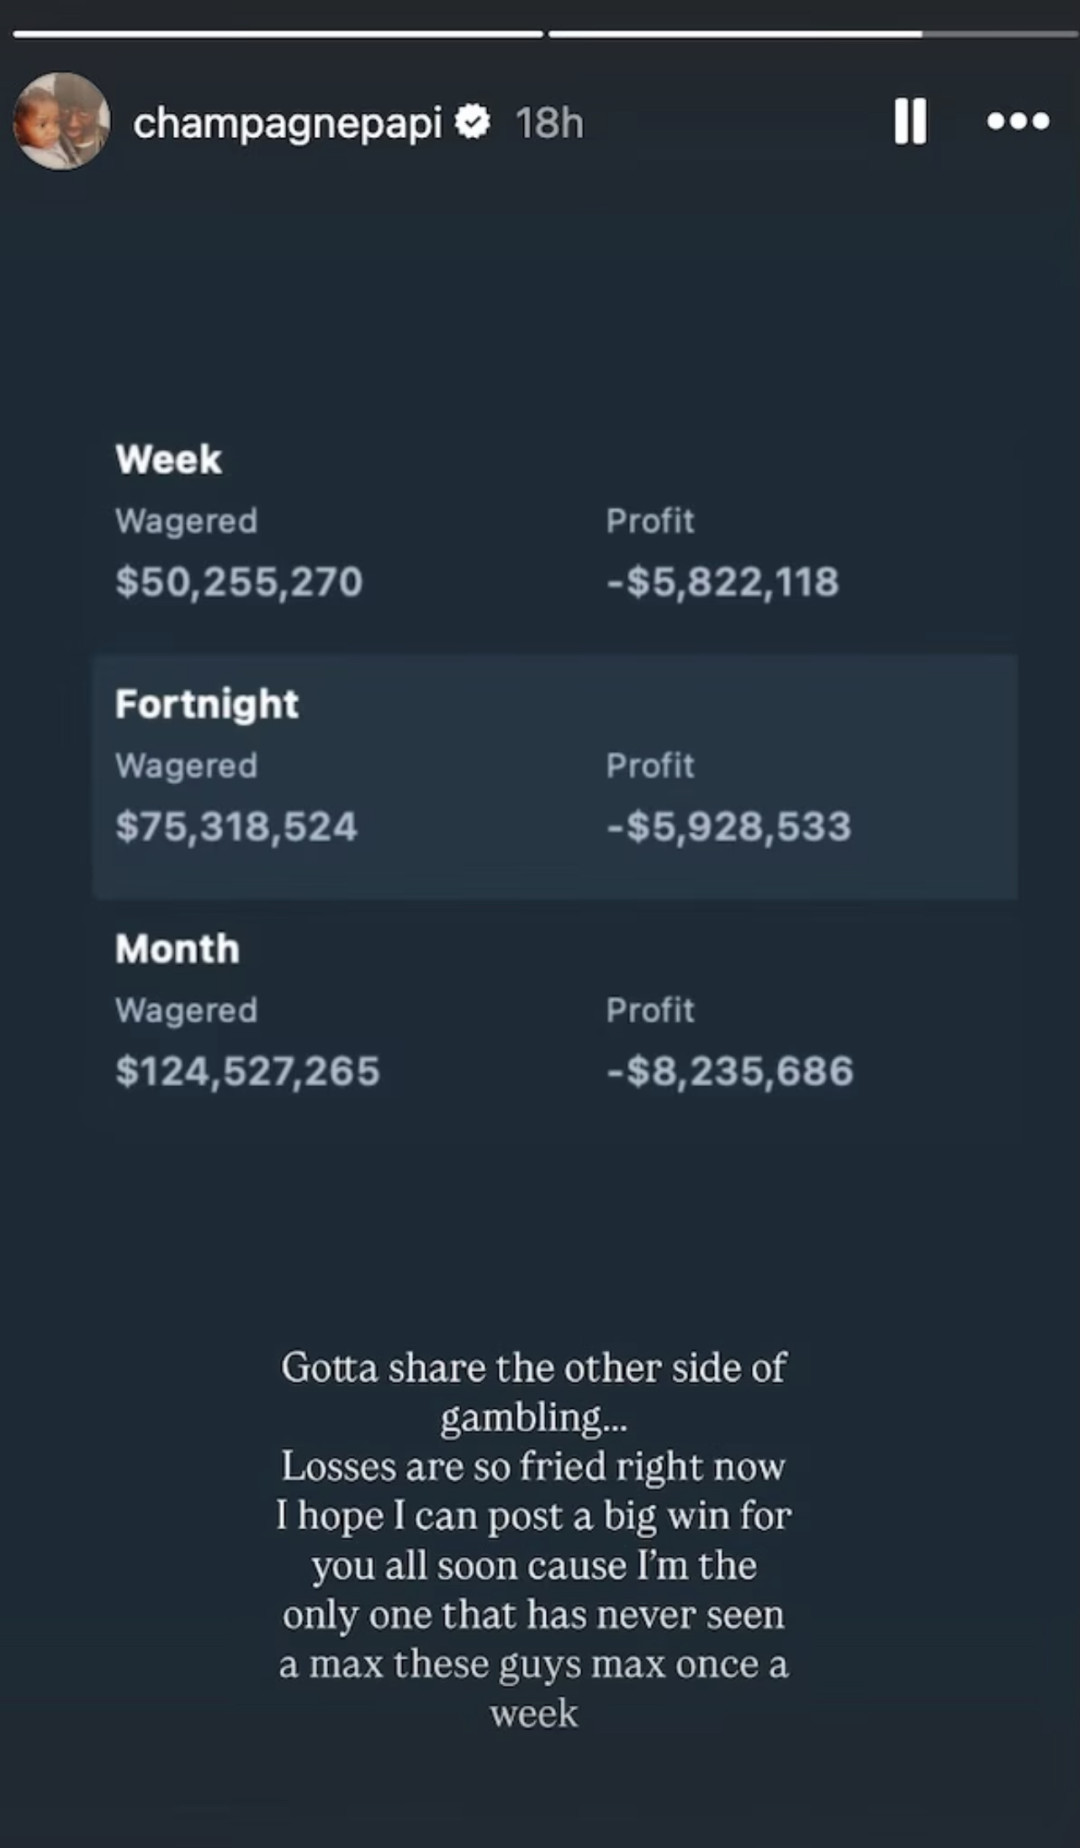Image resolution: width=1080 pixels, height=1848 pixels.
Task: Click the Profit label under Month
Action: (x=650, y=1010)
